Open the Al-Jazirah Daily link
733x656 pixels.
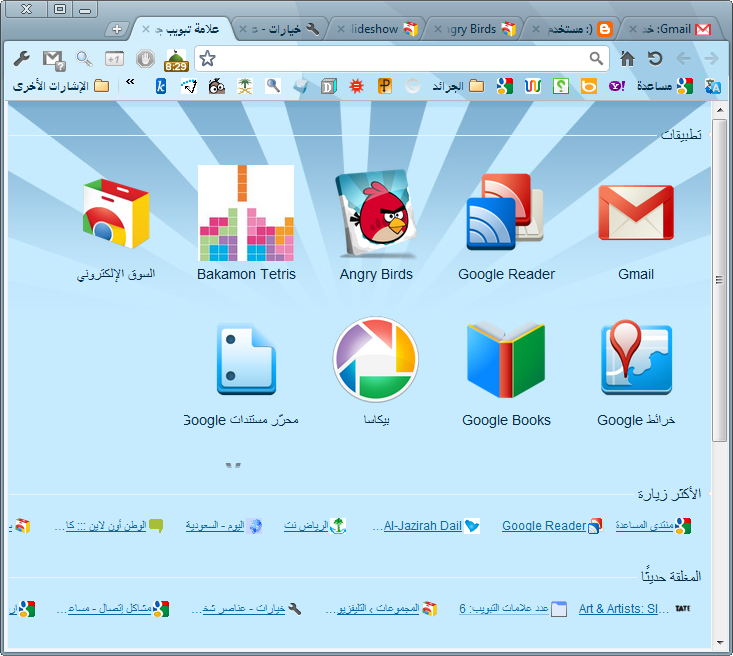point(426,526)
